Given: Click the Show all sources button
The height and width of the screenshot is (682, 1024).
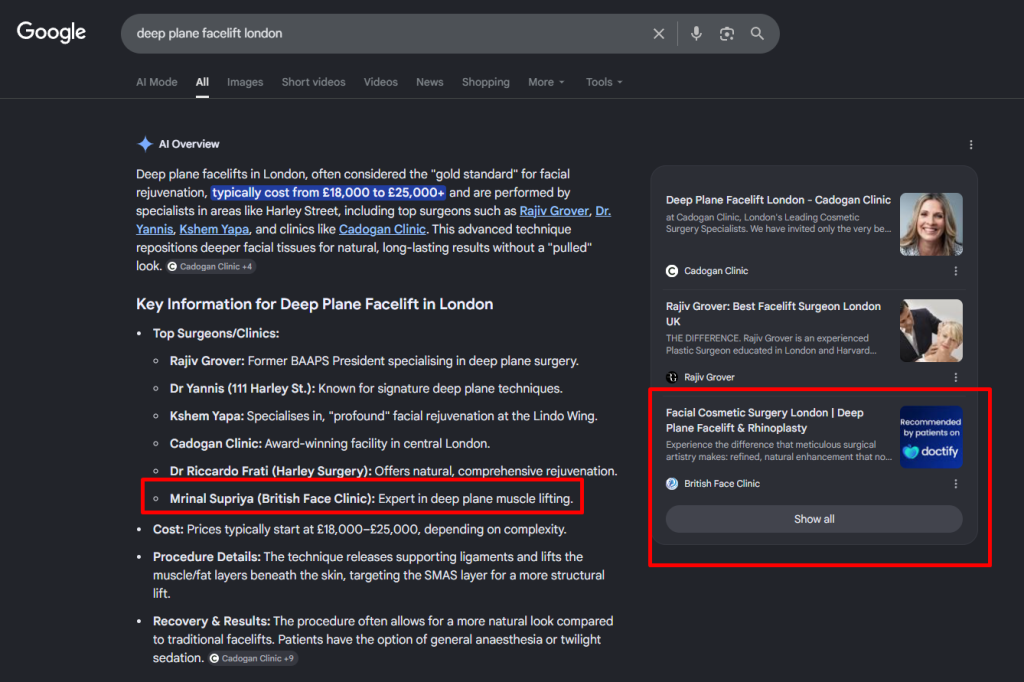Looking at the screenshot, I should click(x=814, y=519).
